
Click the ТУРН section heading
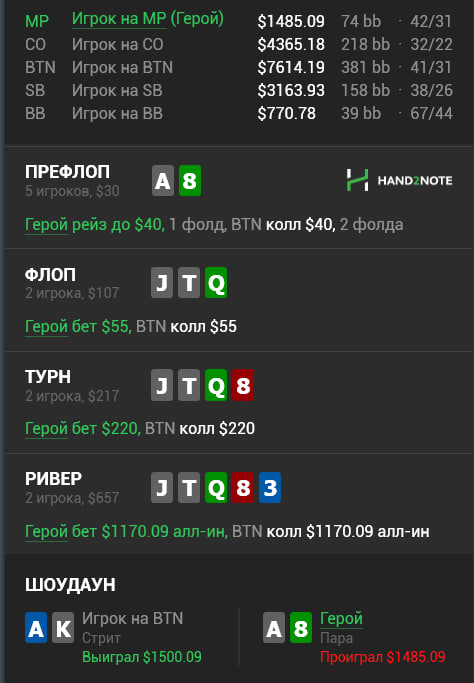click(x=48, y=377)
